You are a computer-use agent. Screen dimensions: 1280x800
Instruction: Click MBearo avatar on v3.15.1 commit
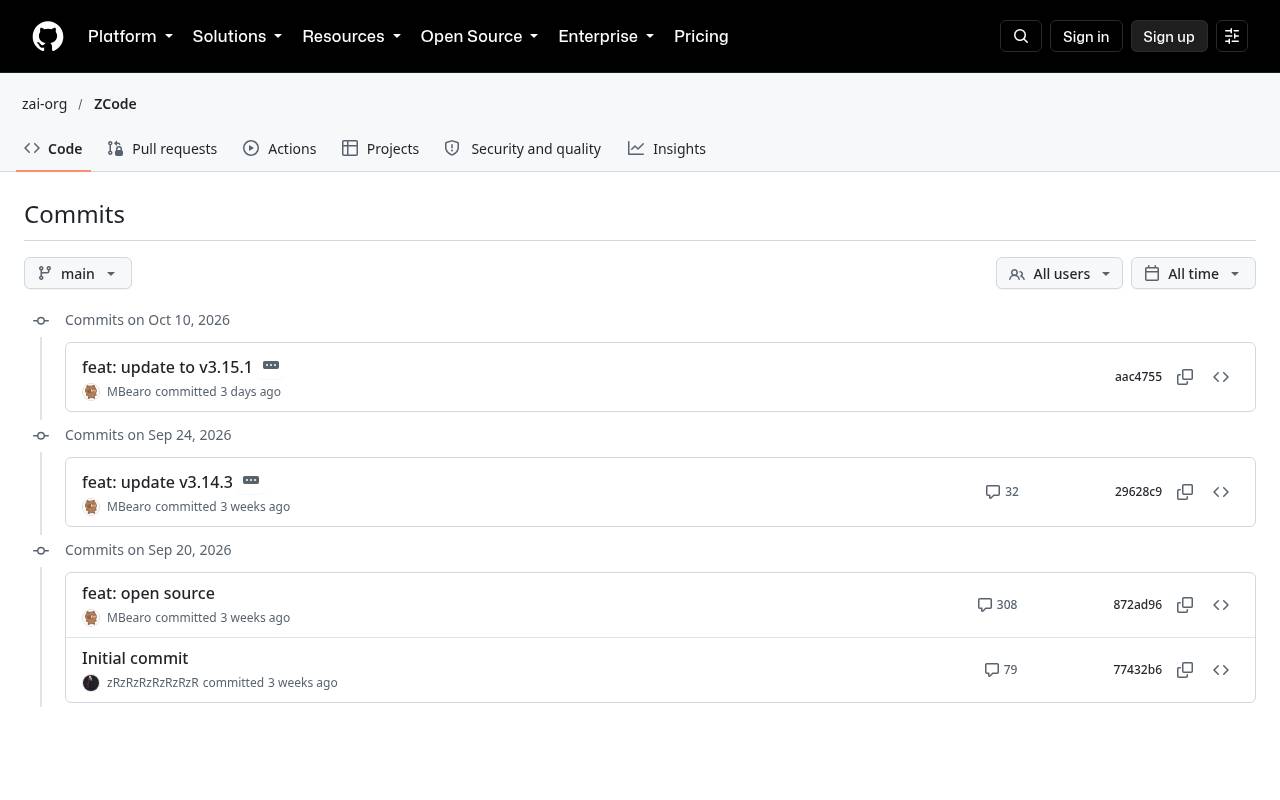tap(91, 392)
